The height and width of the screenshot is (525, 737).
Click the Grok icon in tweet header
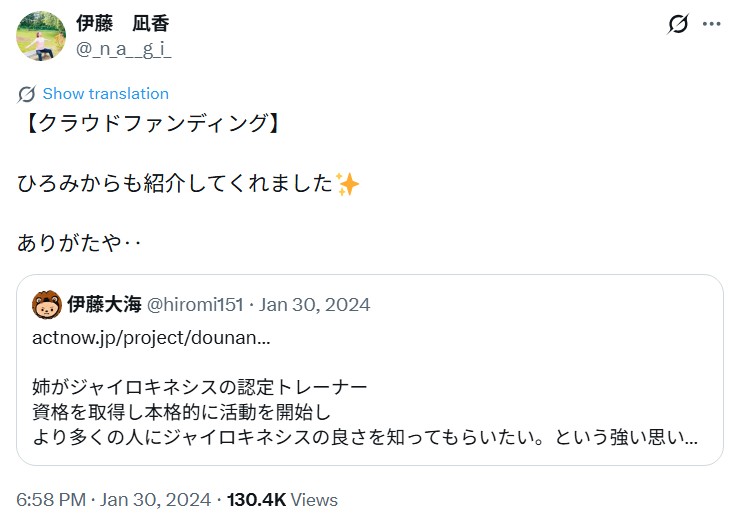pyautogui.click(x=678, y=25)
